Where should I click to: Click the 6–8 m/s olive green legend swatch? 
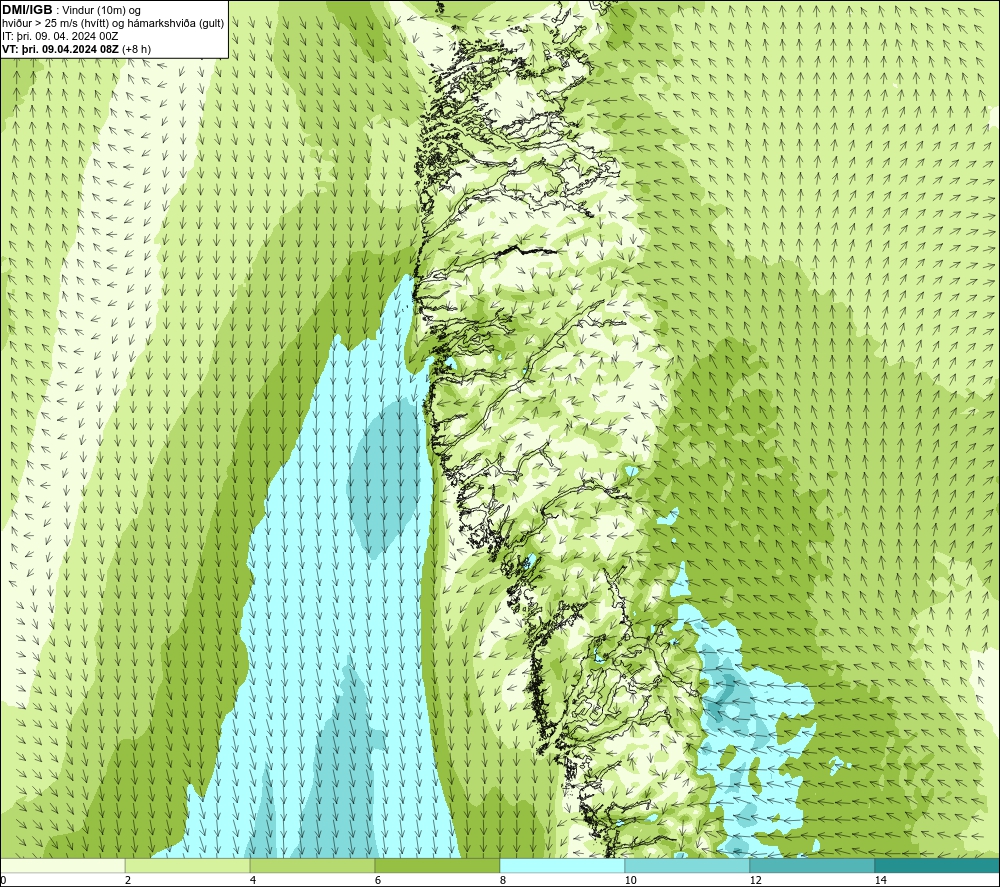click(x=438, y=865)
